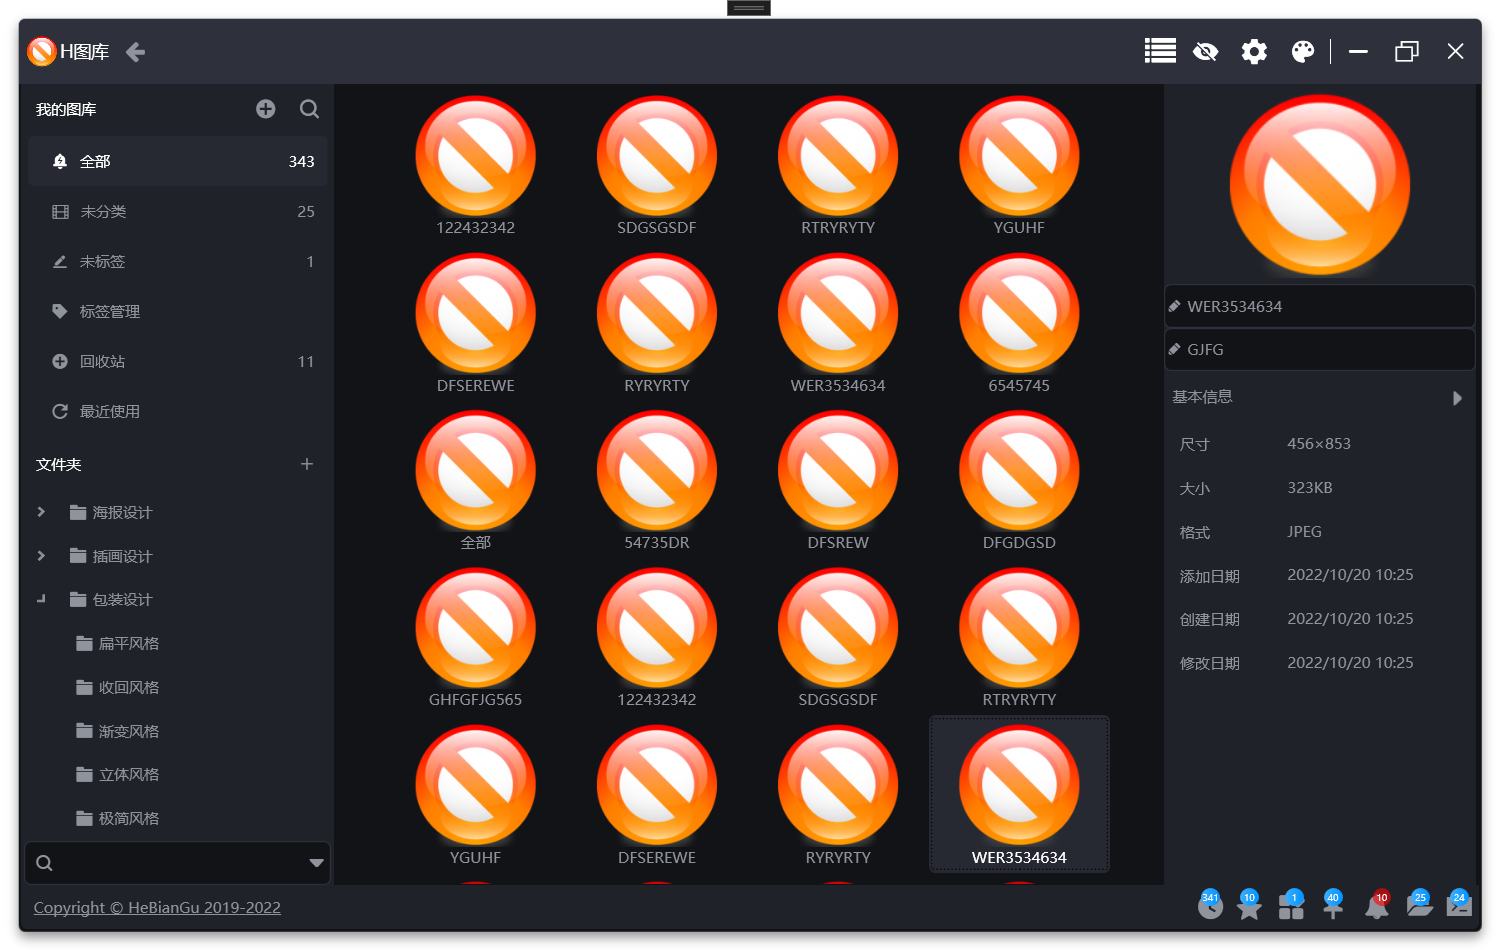1500x950 pixels.
Task: Open 最近使用 list
Action: click(x=177, y=411)
